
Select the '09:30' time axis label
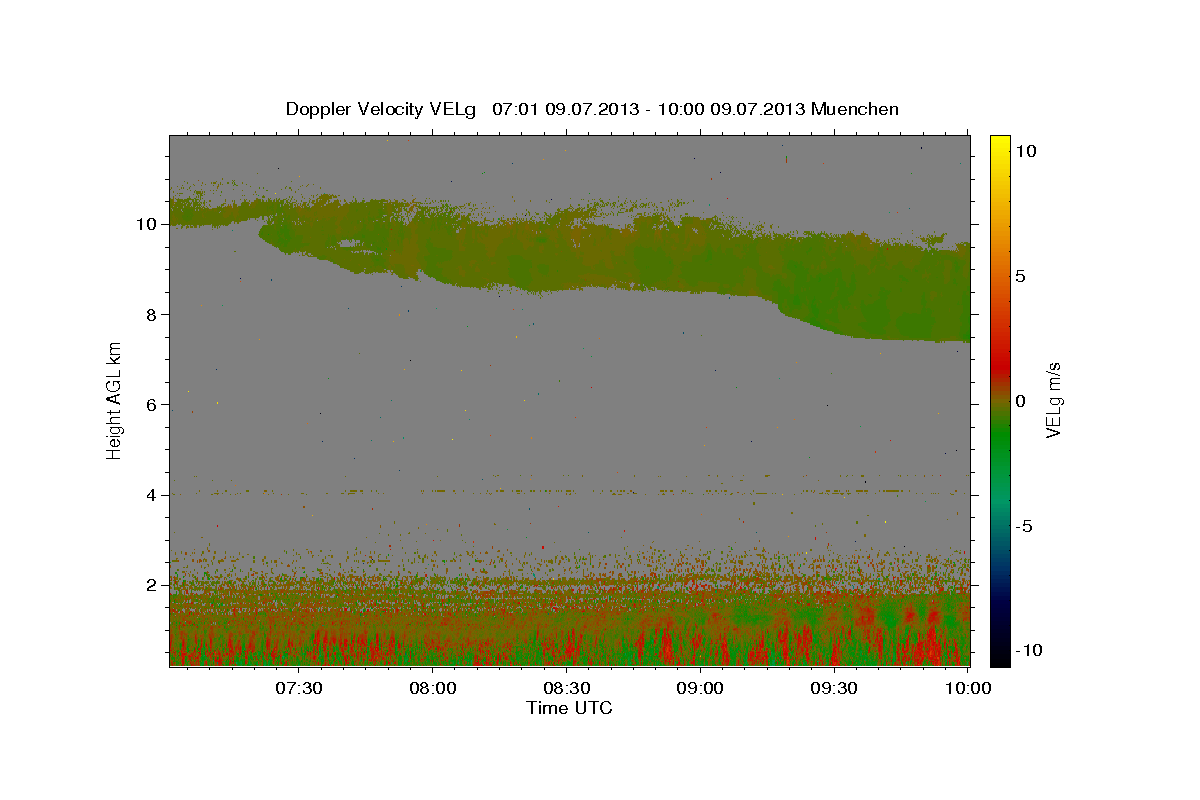(835, 688)
